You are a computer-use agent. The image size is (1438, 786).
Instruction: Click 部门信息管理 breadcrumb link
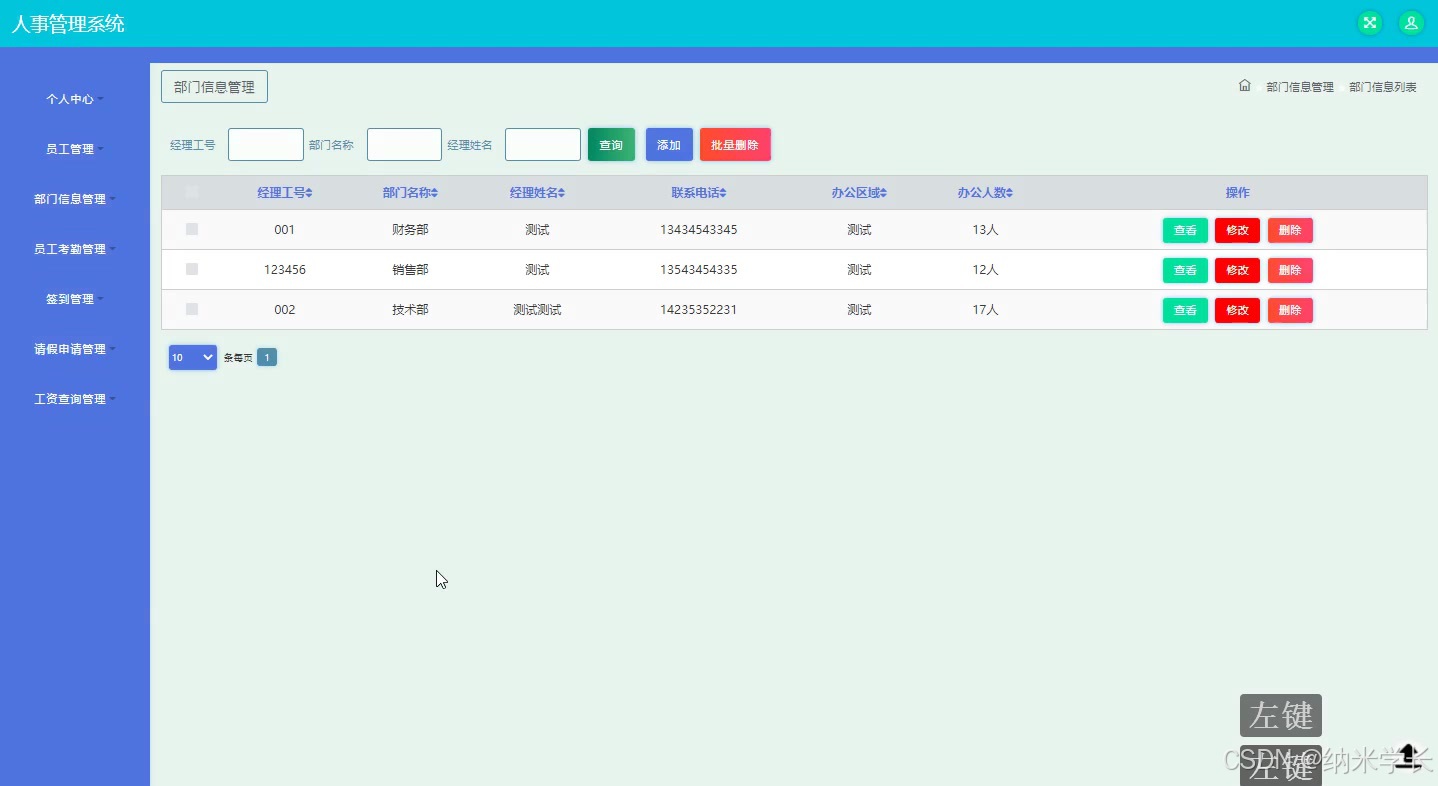pyautogui.click(x=1300, y=87)
